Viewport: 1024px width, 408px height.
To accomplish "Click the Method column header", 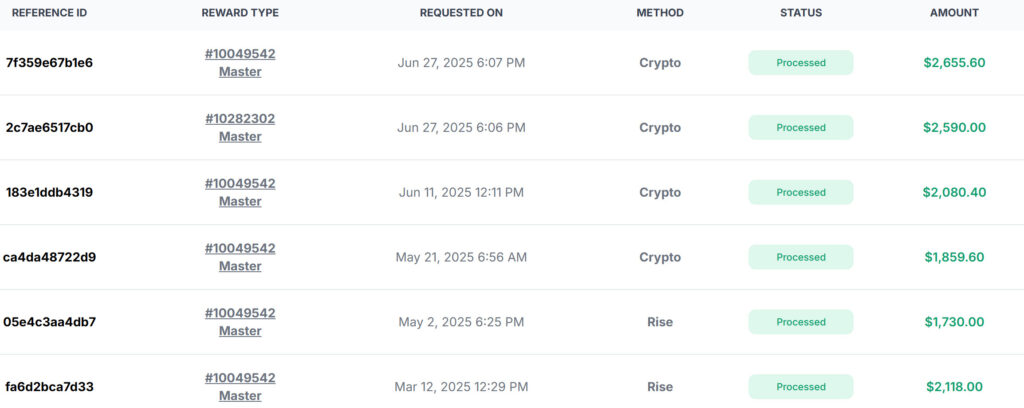I will tap(660, 13).
